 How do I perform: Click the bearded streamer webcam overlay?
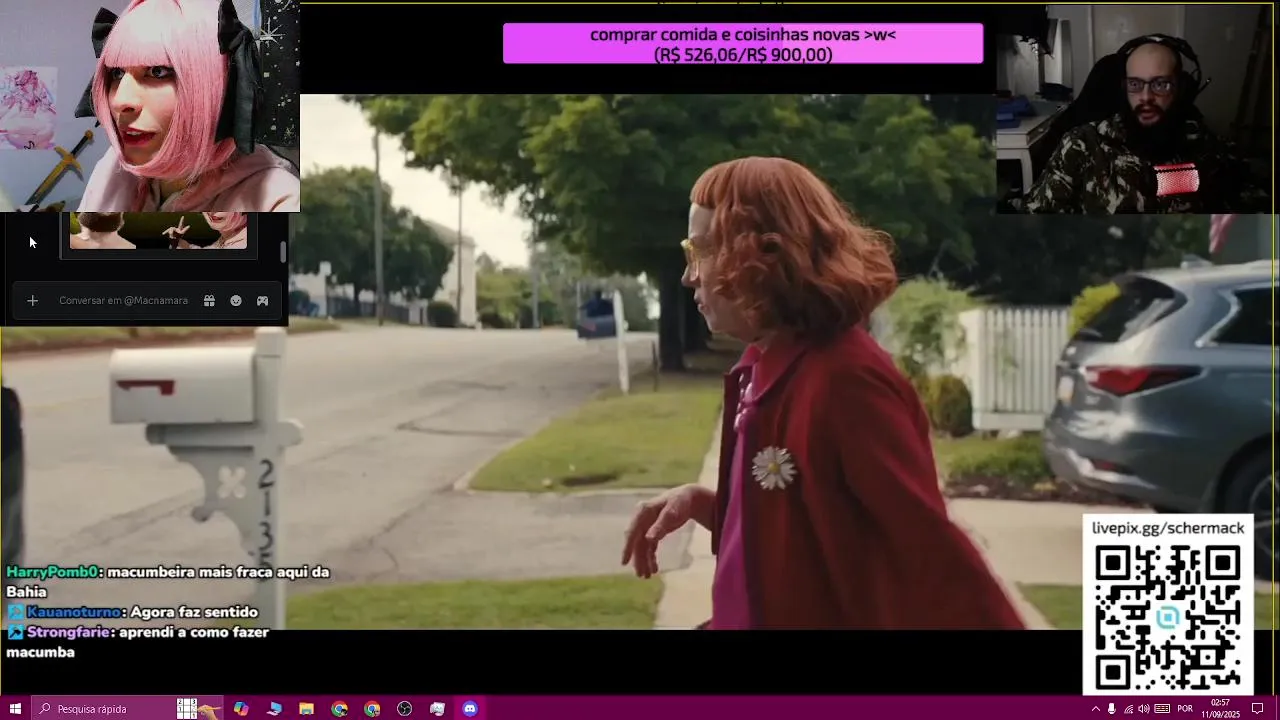pos(1135,109)
